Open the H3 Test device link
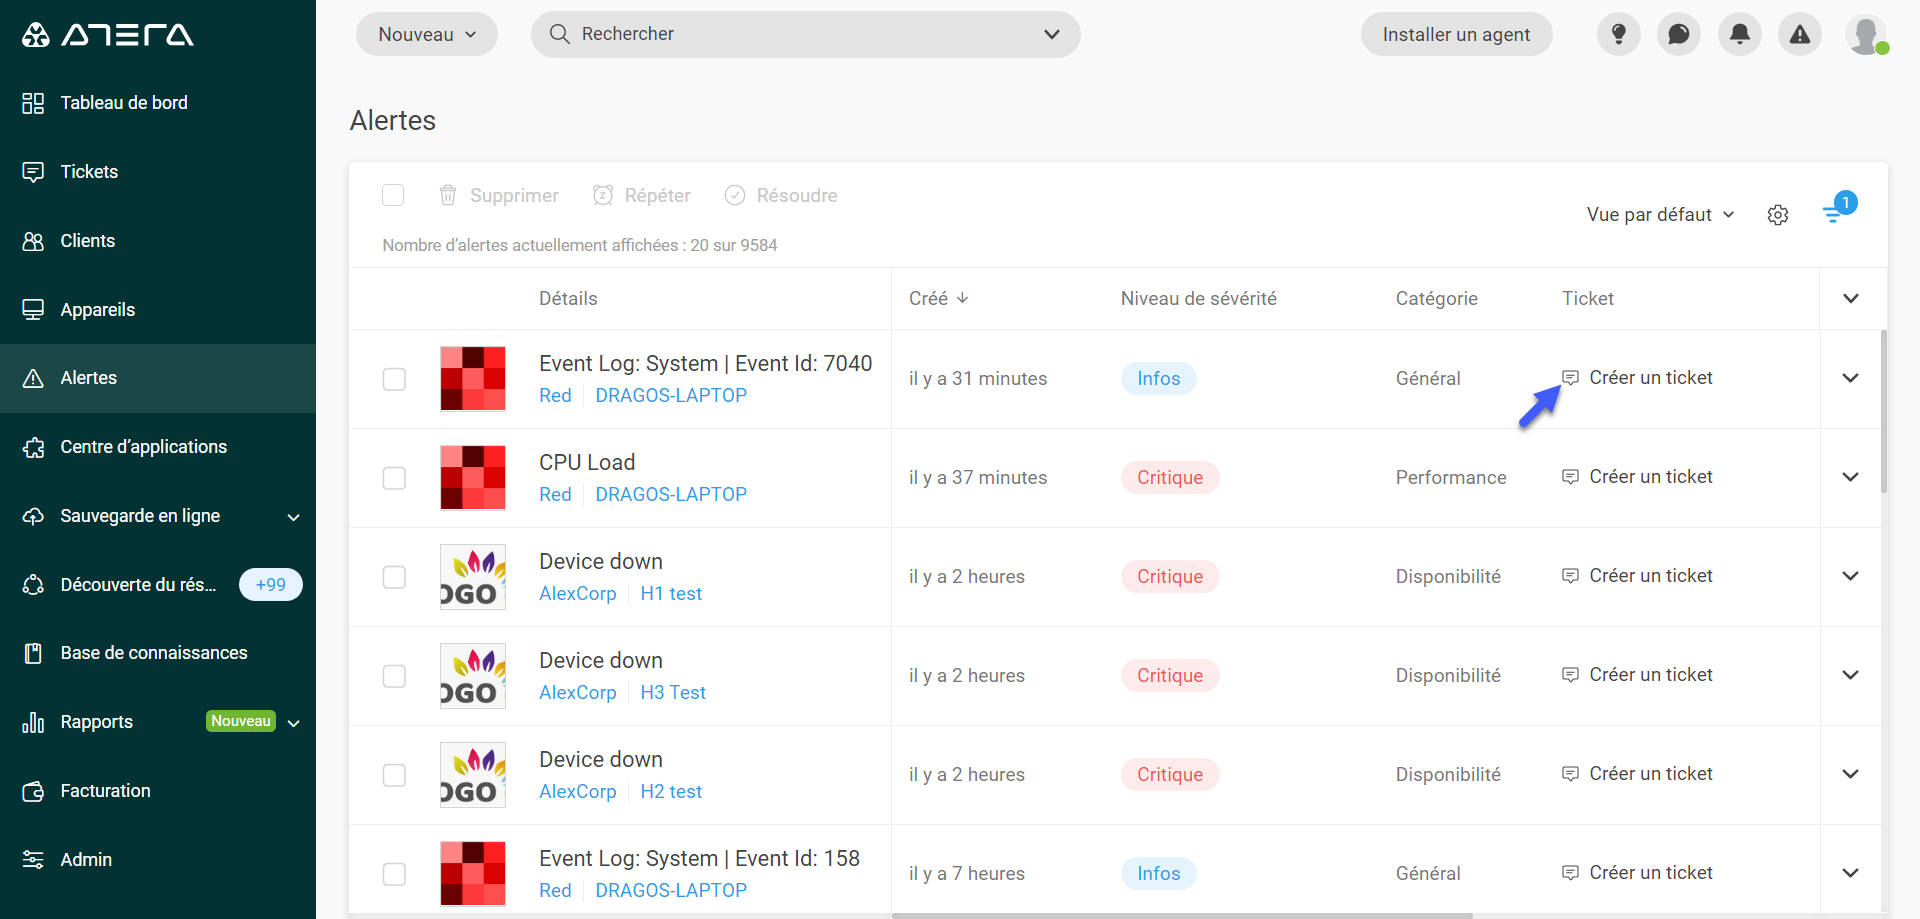Viewport: 1920px width, 919px height. (x=673, y=692)
